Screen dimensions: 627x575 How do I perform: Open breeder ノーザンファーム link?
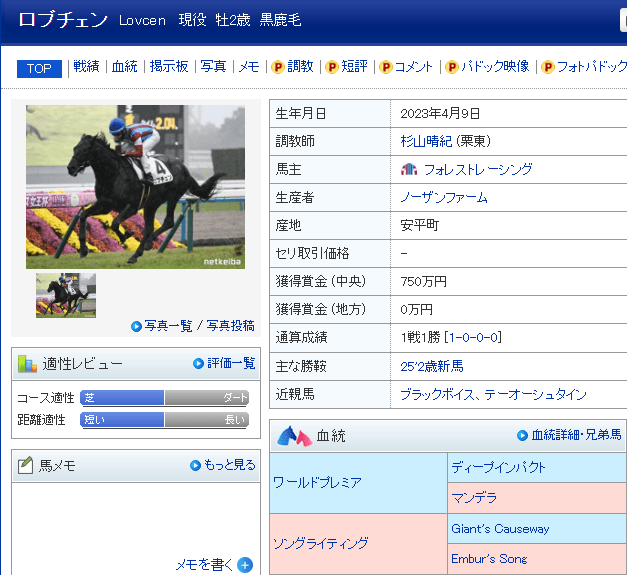coord(444,198)
